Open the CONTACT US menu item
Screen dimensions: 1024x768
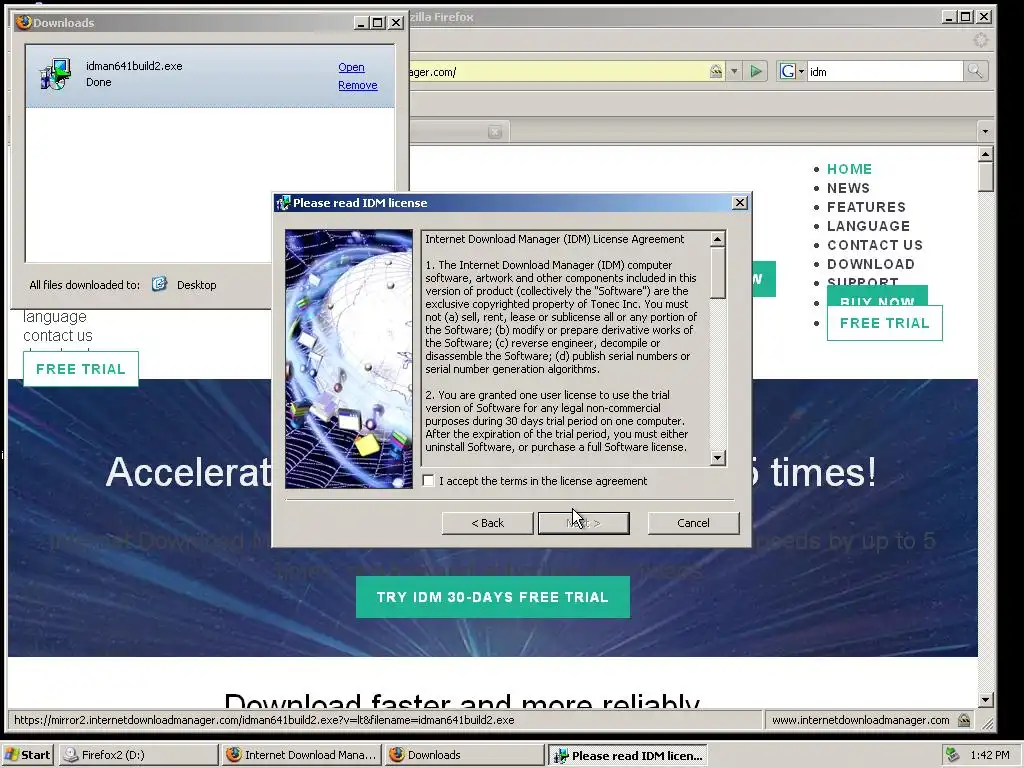pyautogui.click(x=875, y=245)
